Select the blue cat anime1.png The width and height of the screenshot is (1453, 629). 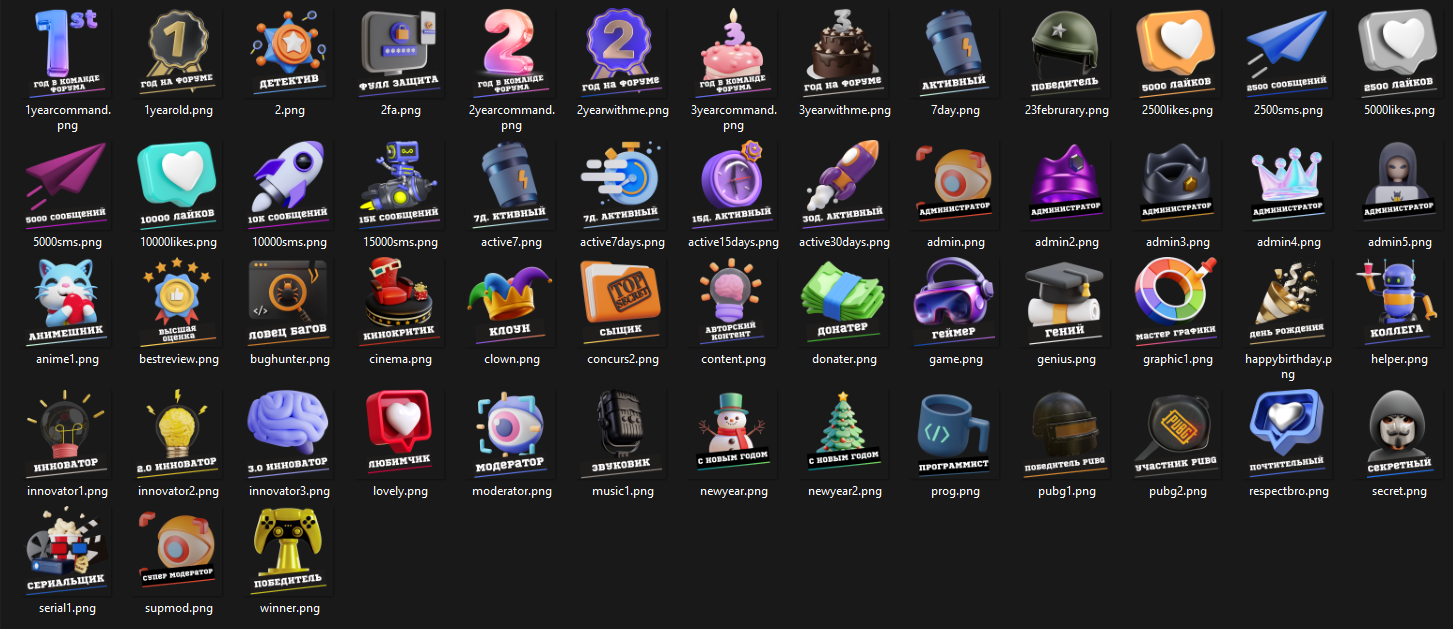68,302
